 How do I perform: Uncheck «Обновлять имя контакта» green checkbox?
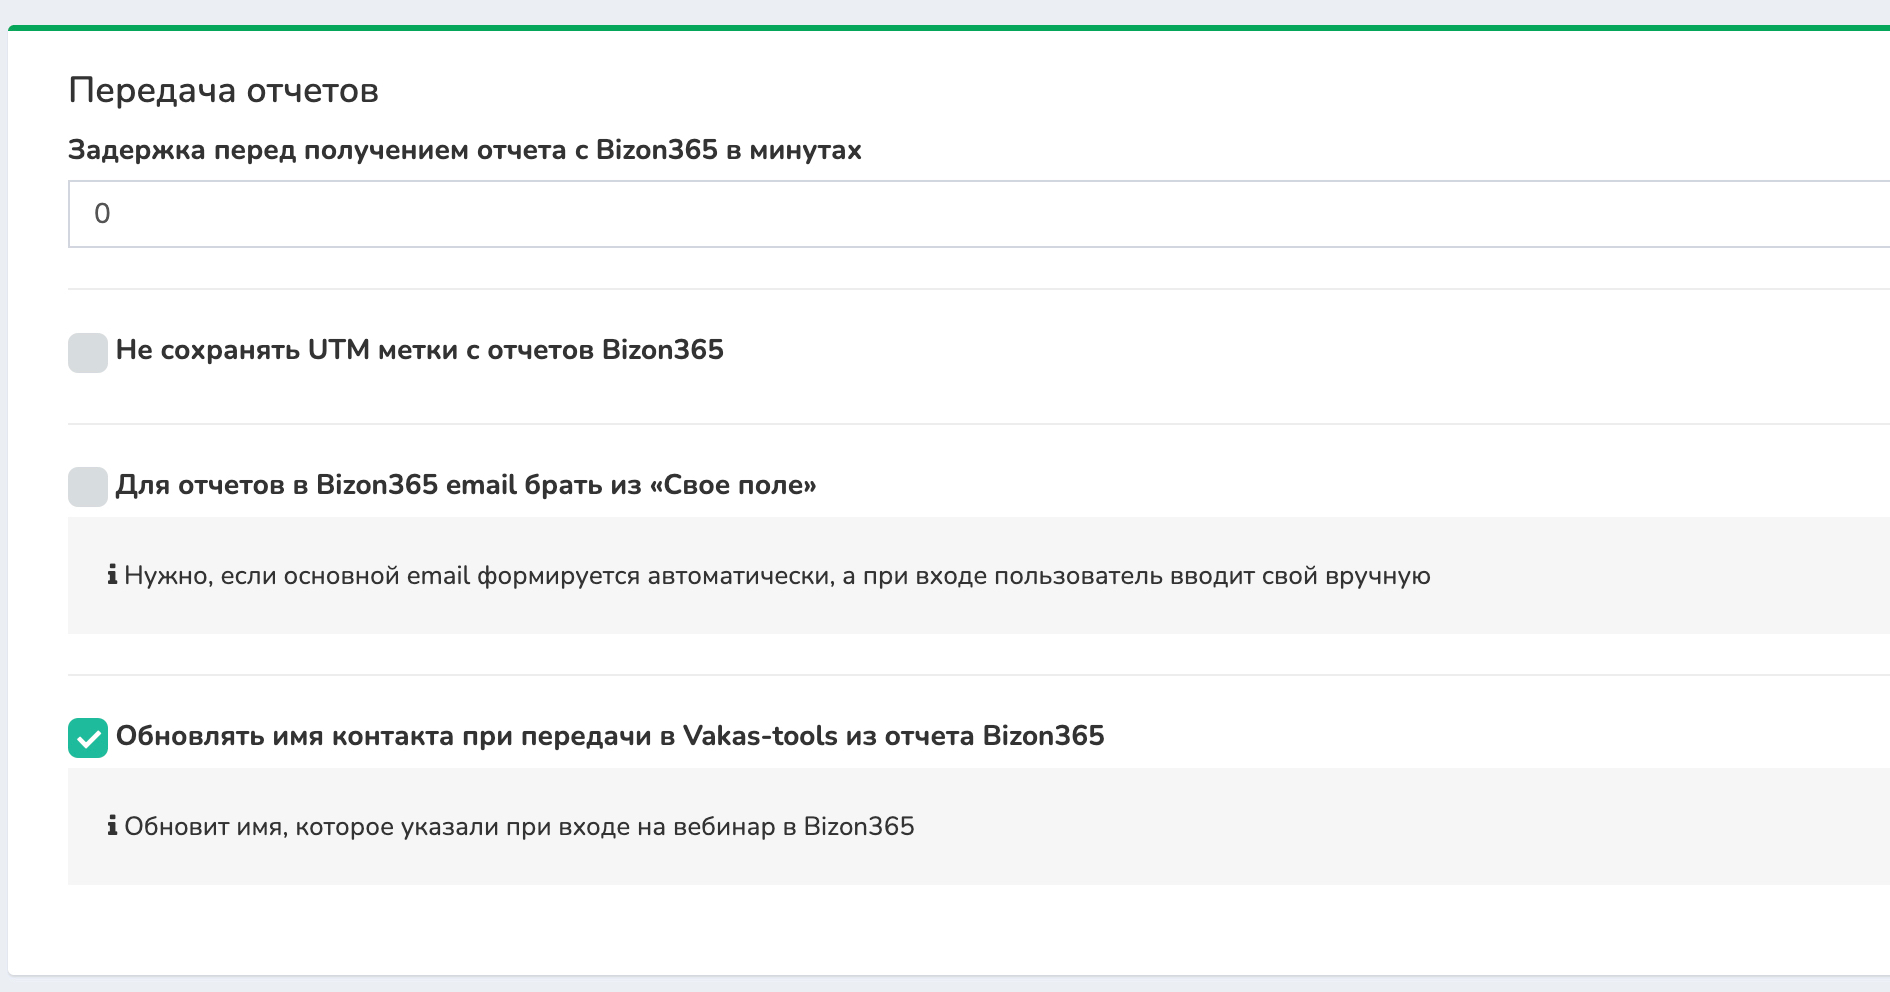[x=88, y=738]
